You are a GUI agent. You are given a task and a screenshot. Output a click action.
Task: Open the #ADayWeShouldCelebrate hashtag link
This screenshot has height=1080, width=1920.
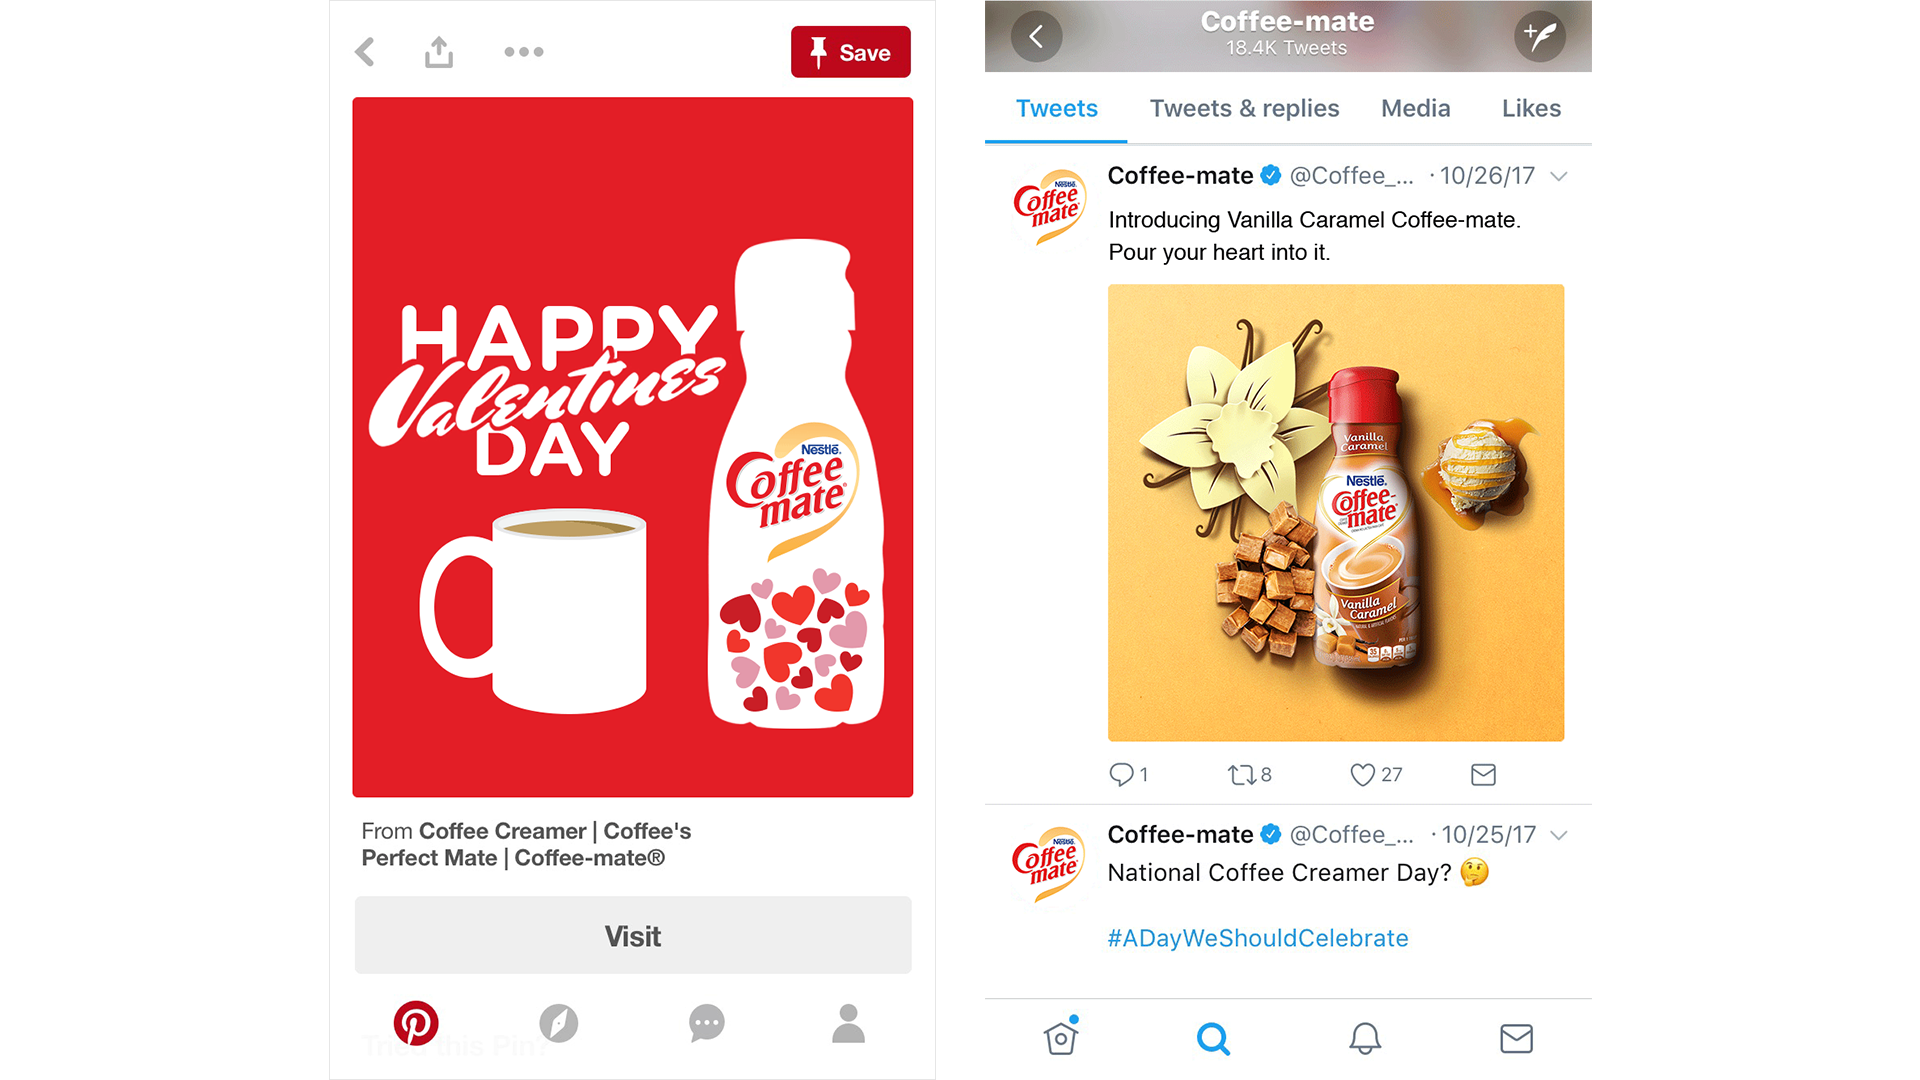click(x=1258, y=938)
